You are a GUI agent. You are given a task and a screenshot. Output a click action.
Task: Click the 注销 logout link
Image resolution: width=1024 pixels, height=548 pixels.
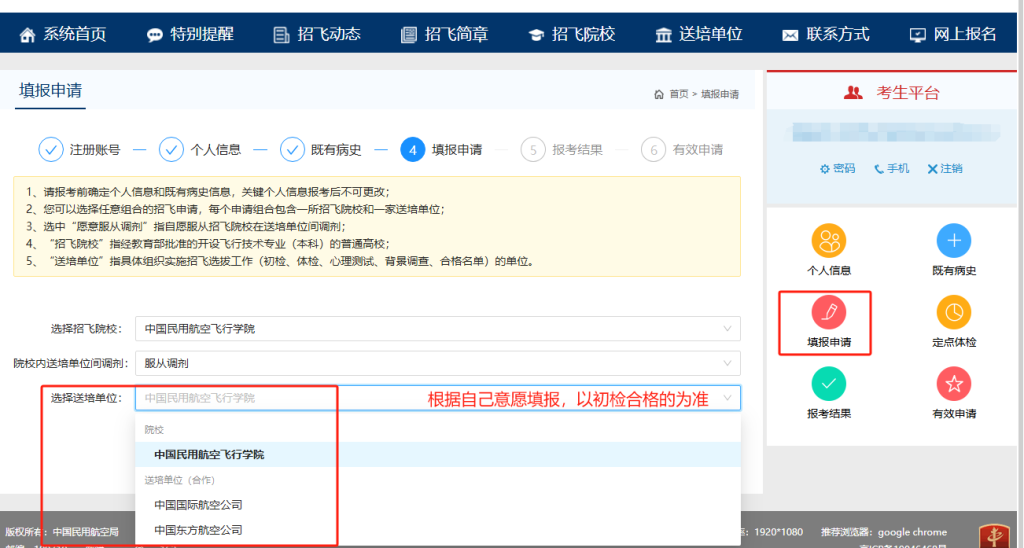pyautogui.click(x=945, y=169)
